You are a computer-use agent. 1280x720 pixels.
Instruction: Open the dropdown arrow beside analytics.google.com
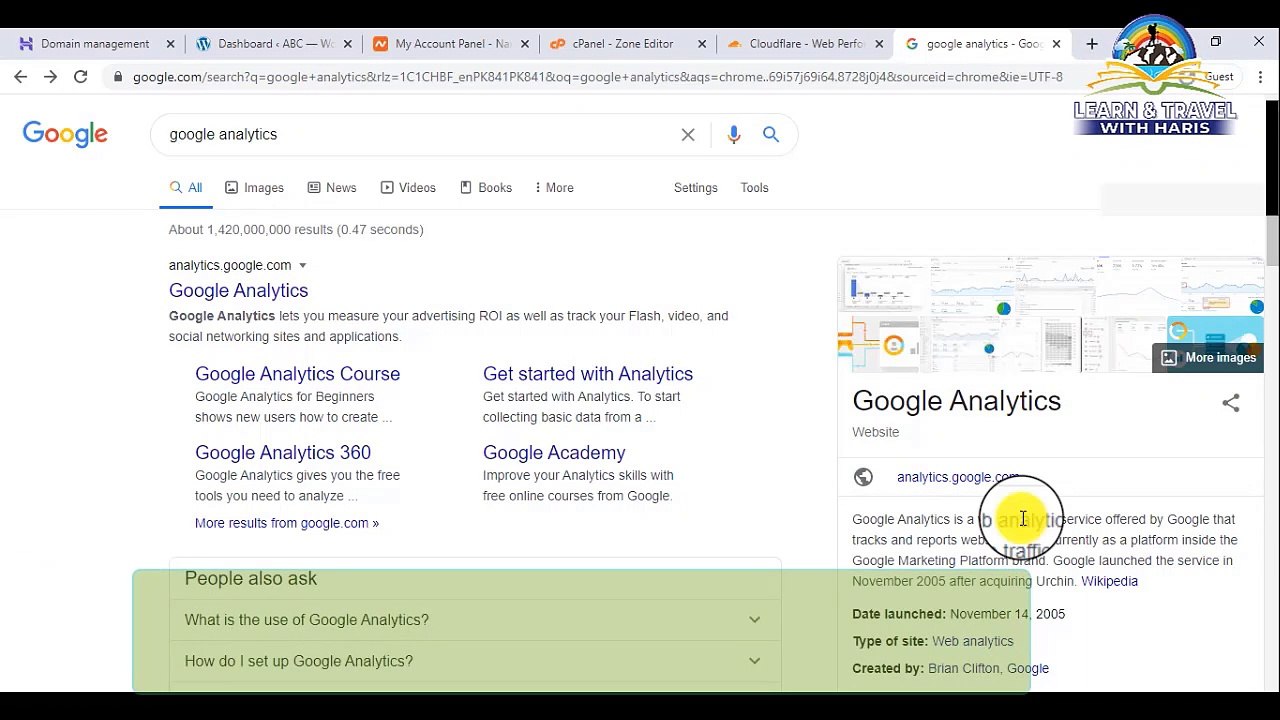pyautogui.click(x=302, y=266)
